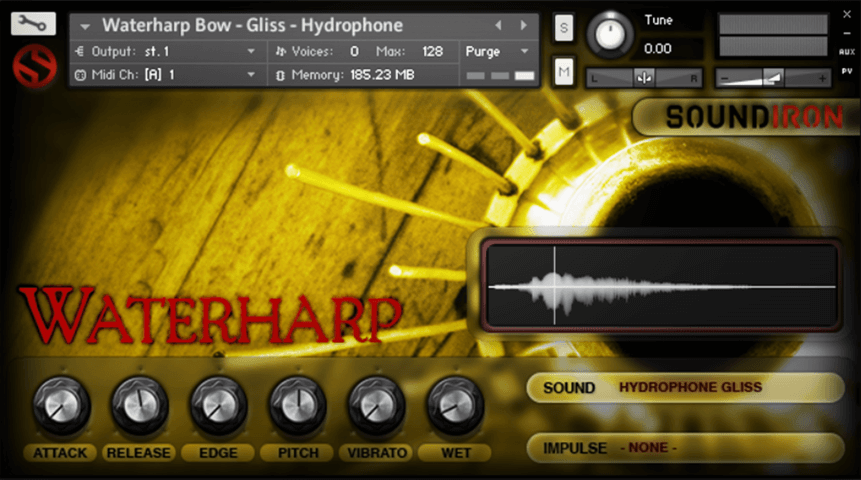Click the Vibrato knob
The width and height of the screenshot is (861, 480).
pyautogui.click(x=376, y=404)
